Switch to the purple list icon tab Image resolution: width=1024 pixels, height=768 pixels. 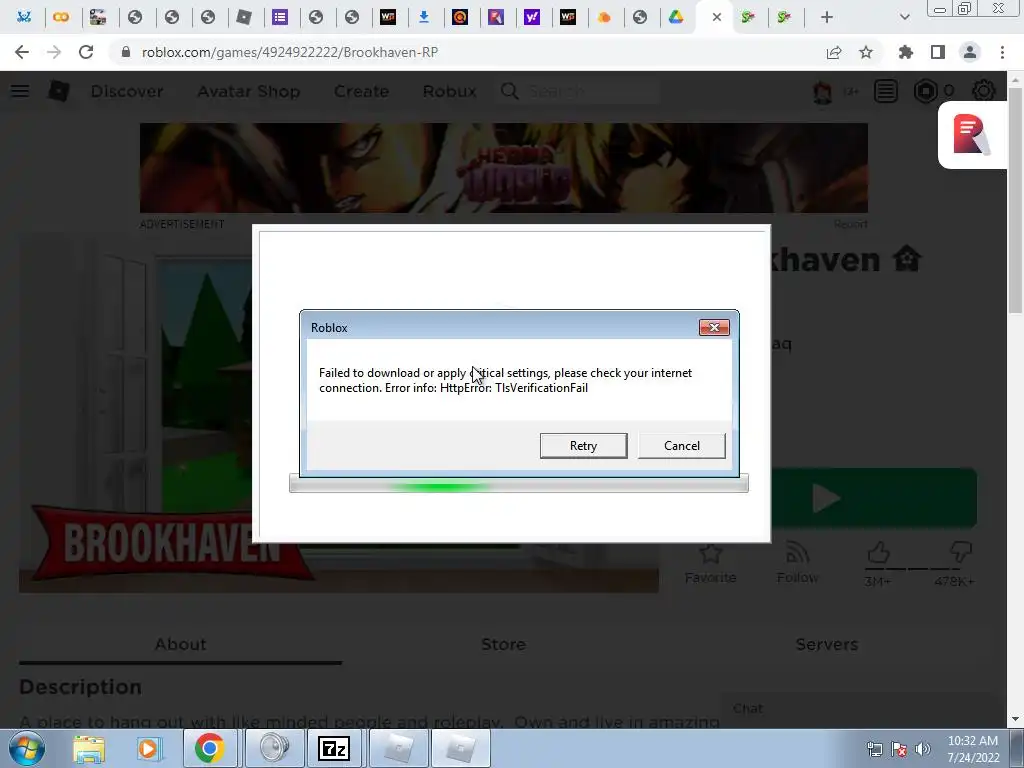tap(280, 17)
